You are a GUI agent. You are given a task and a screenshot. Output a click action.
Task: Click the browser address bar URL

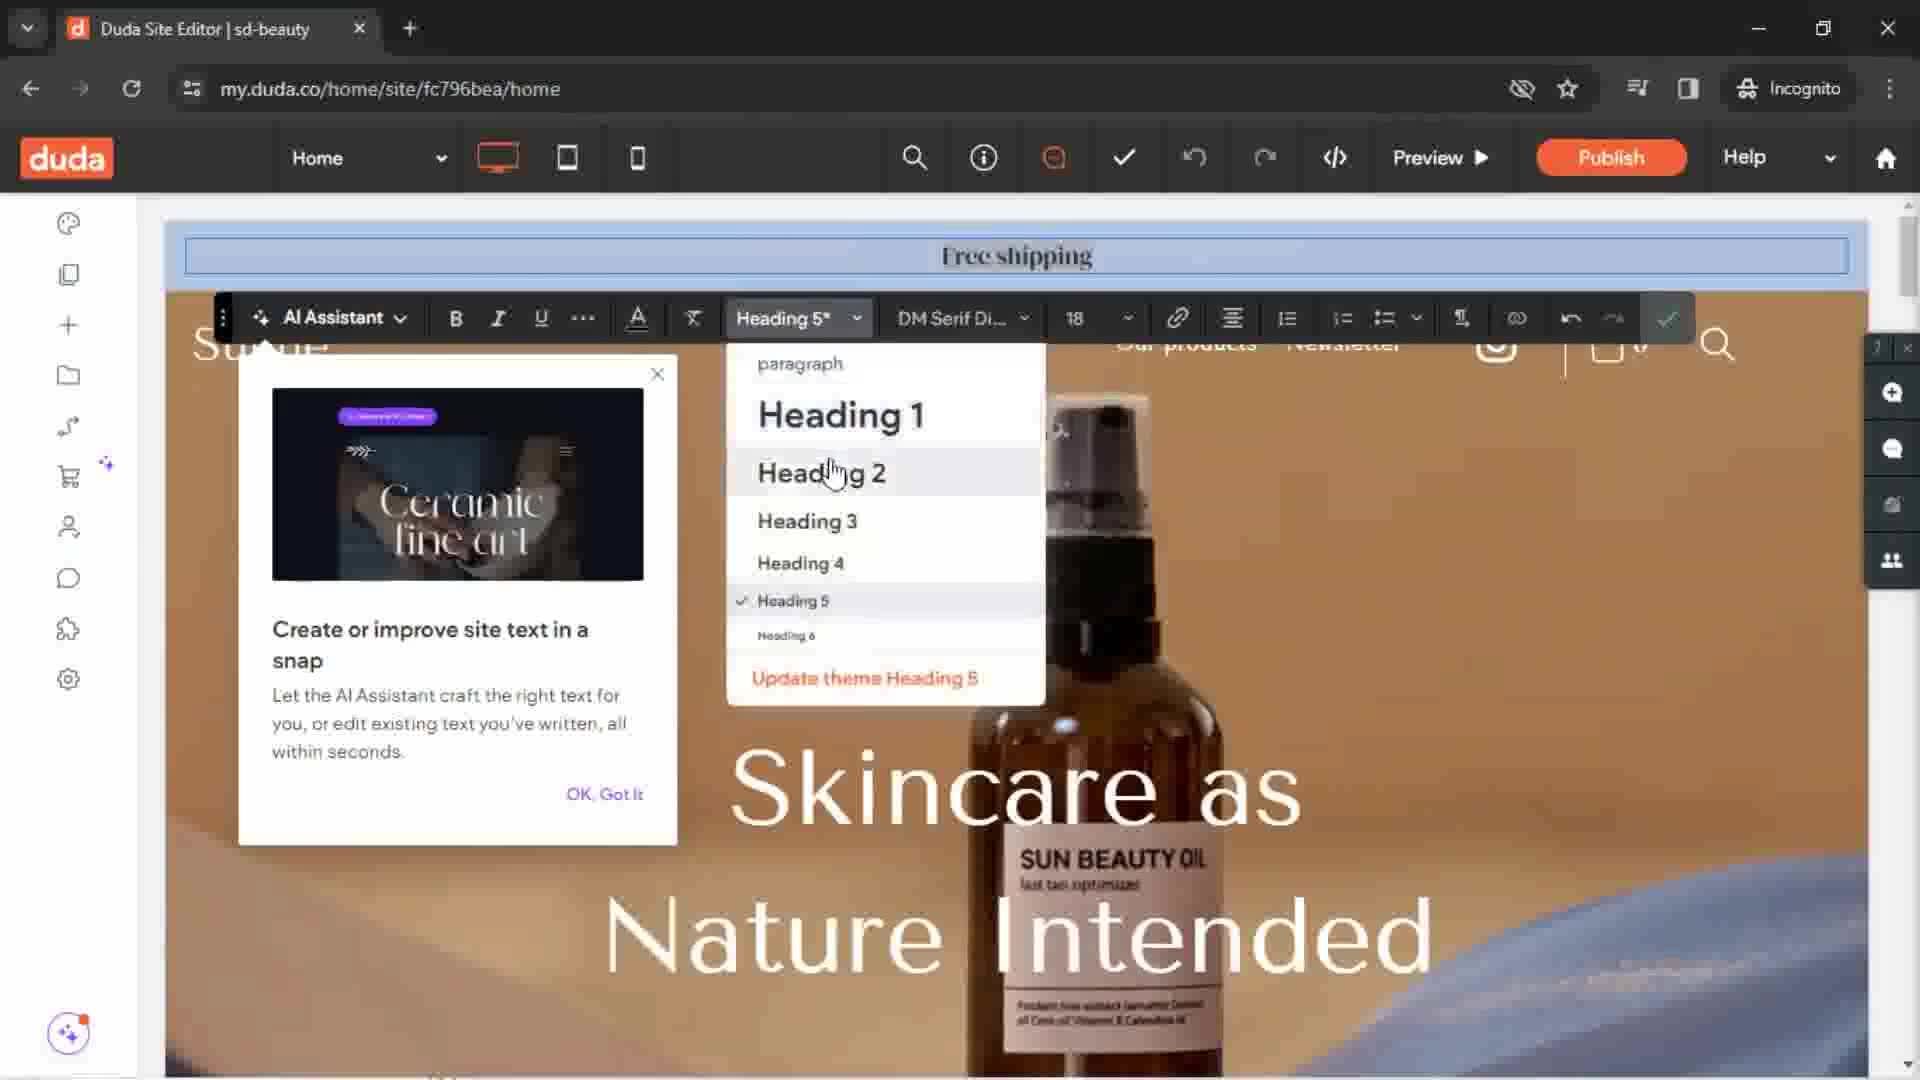pos(390,89)
